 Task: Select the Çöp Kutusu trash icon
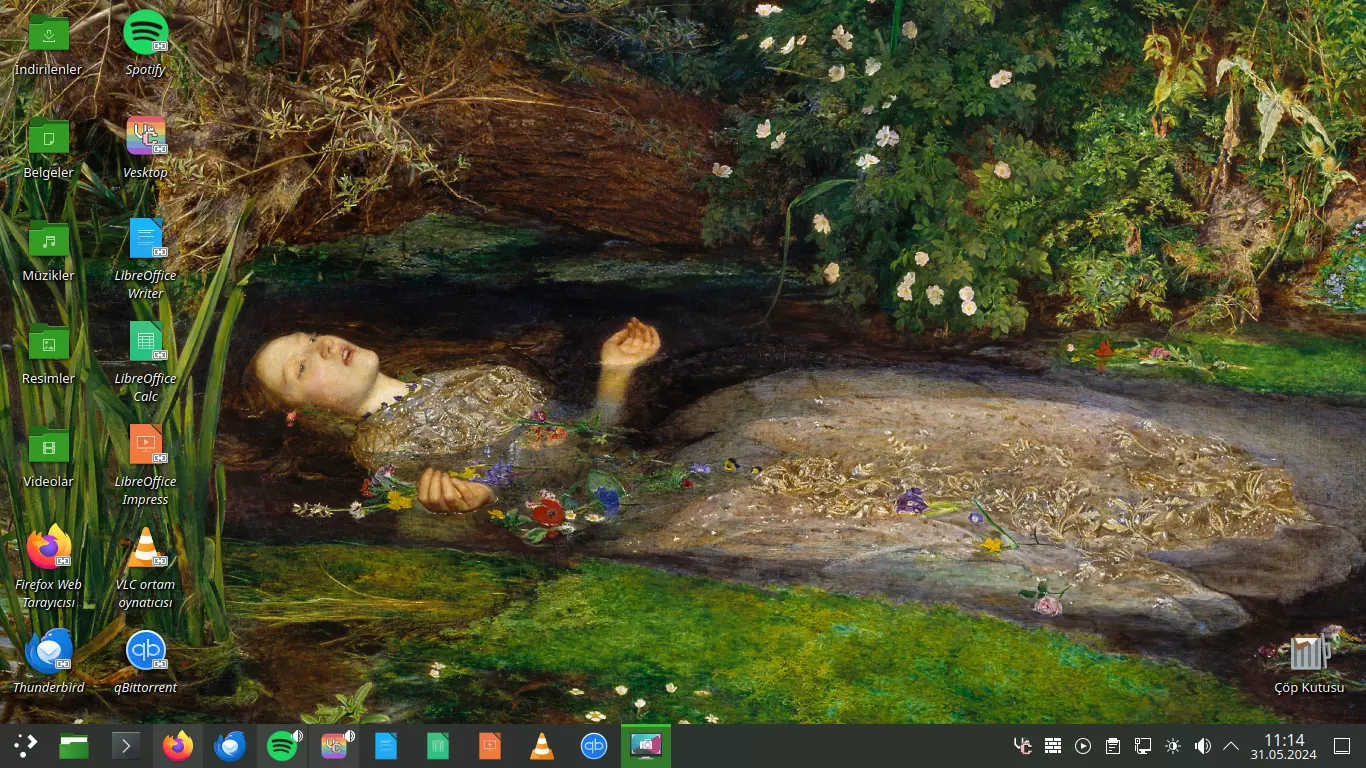tap(1309, 662)
